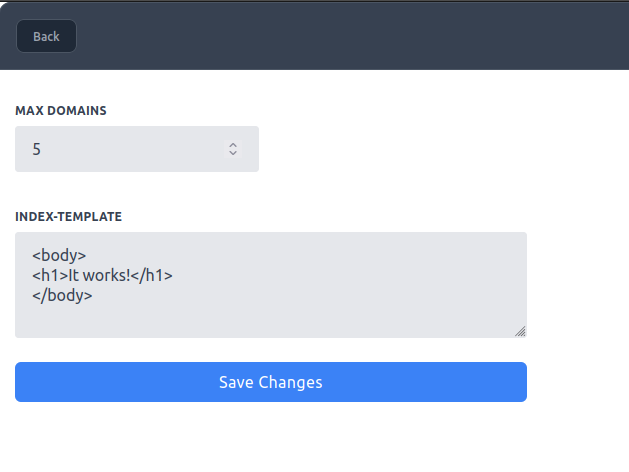Click the INDEX-TEMPLATE label
The width and height of the screenshot is (629, 472).
[x=69, y=216]
